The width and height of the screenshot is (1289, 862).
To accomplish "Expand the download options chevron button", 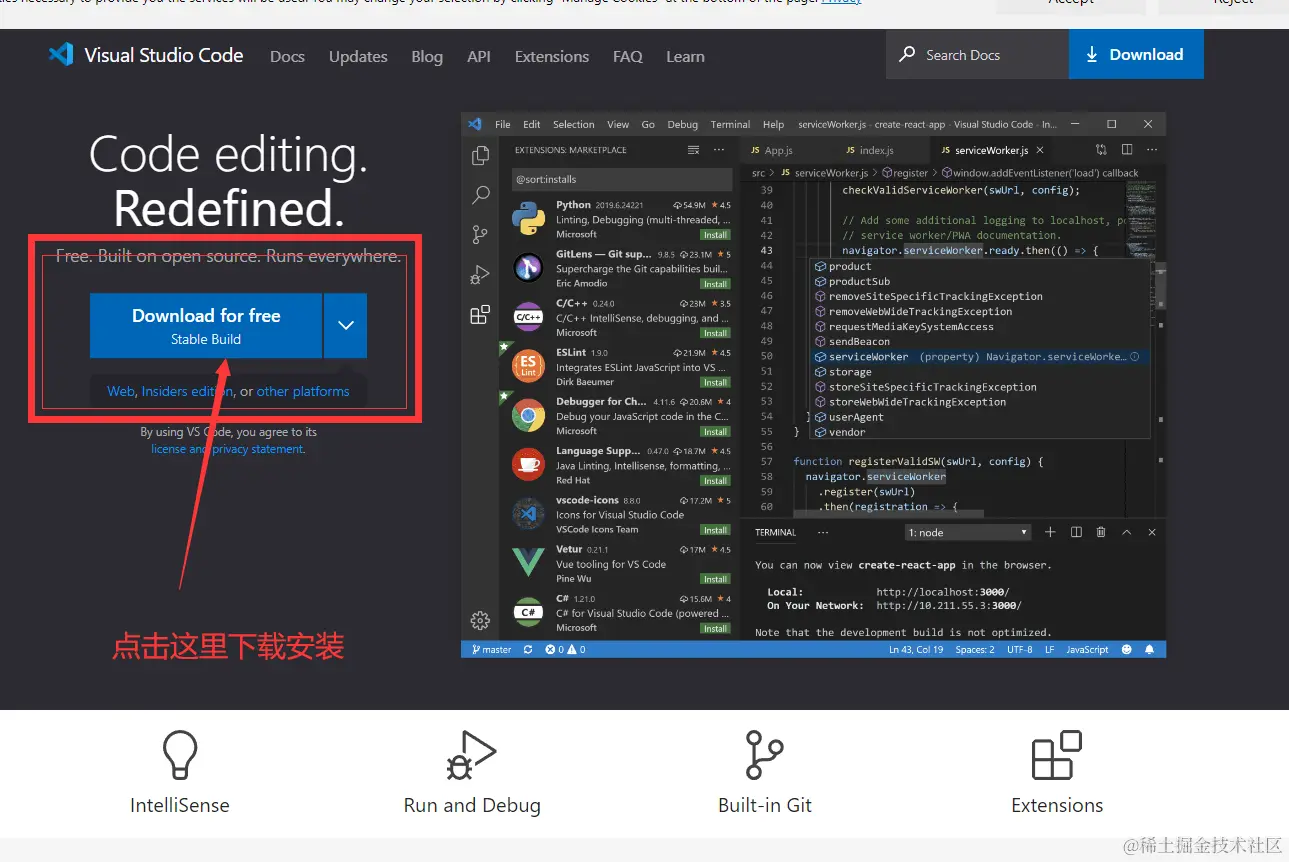I will (346, 325).
